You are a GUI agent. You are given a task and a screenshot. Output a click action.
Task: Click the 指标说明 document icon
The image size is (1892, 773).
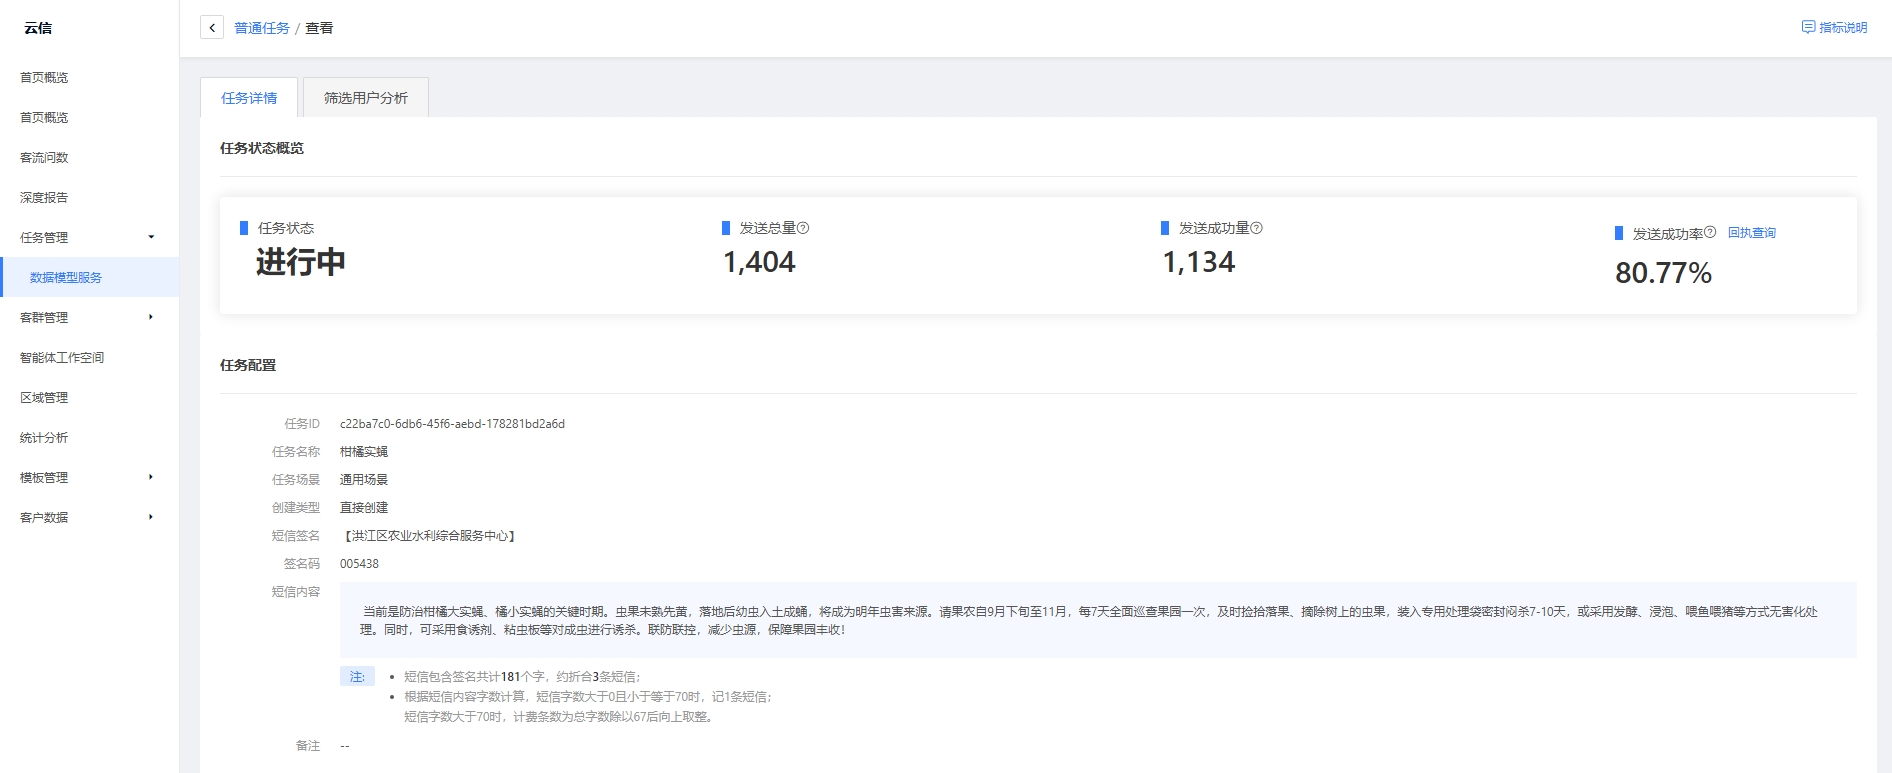[x=1808, y=27]
